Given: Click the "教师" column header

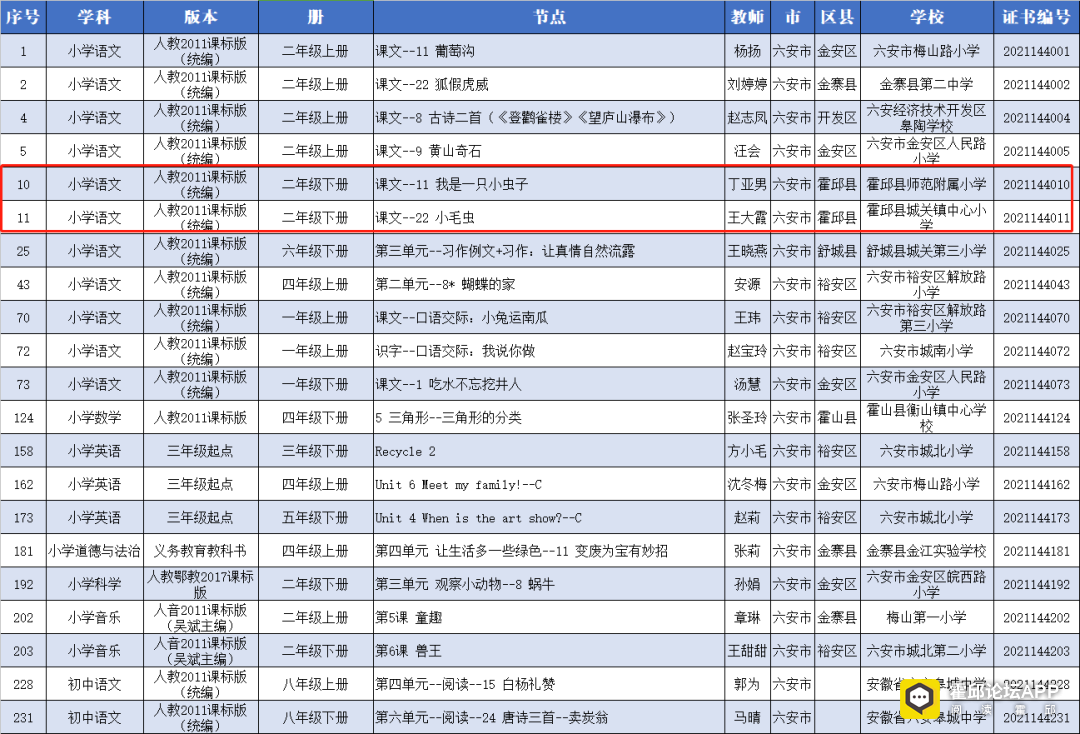Looking at the screenshot, I should [747, 17].
